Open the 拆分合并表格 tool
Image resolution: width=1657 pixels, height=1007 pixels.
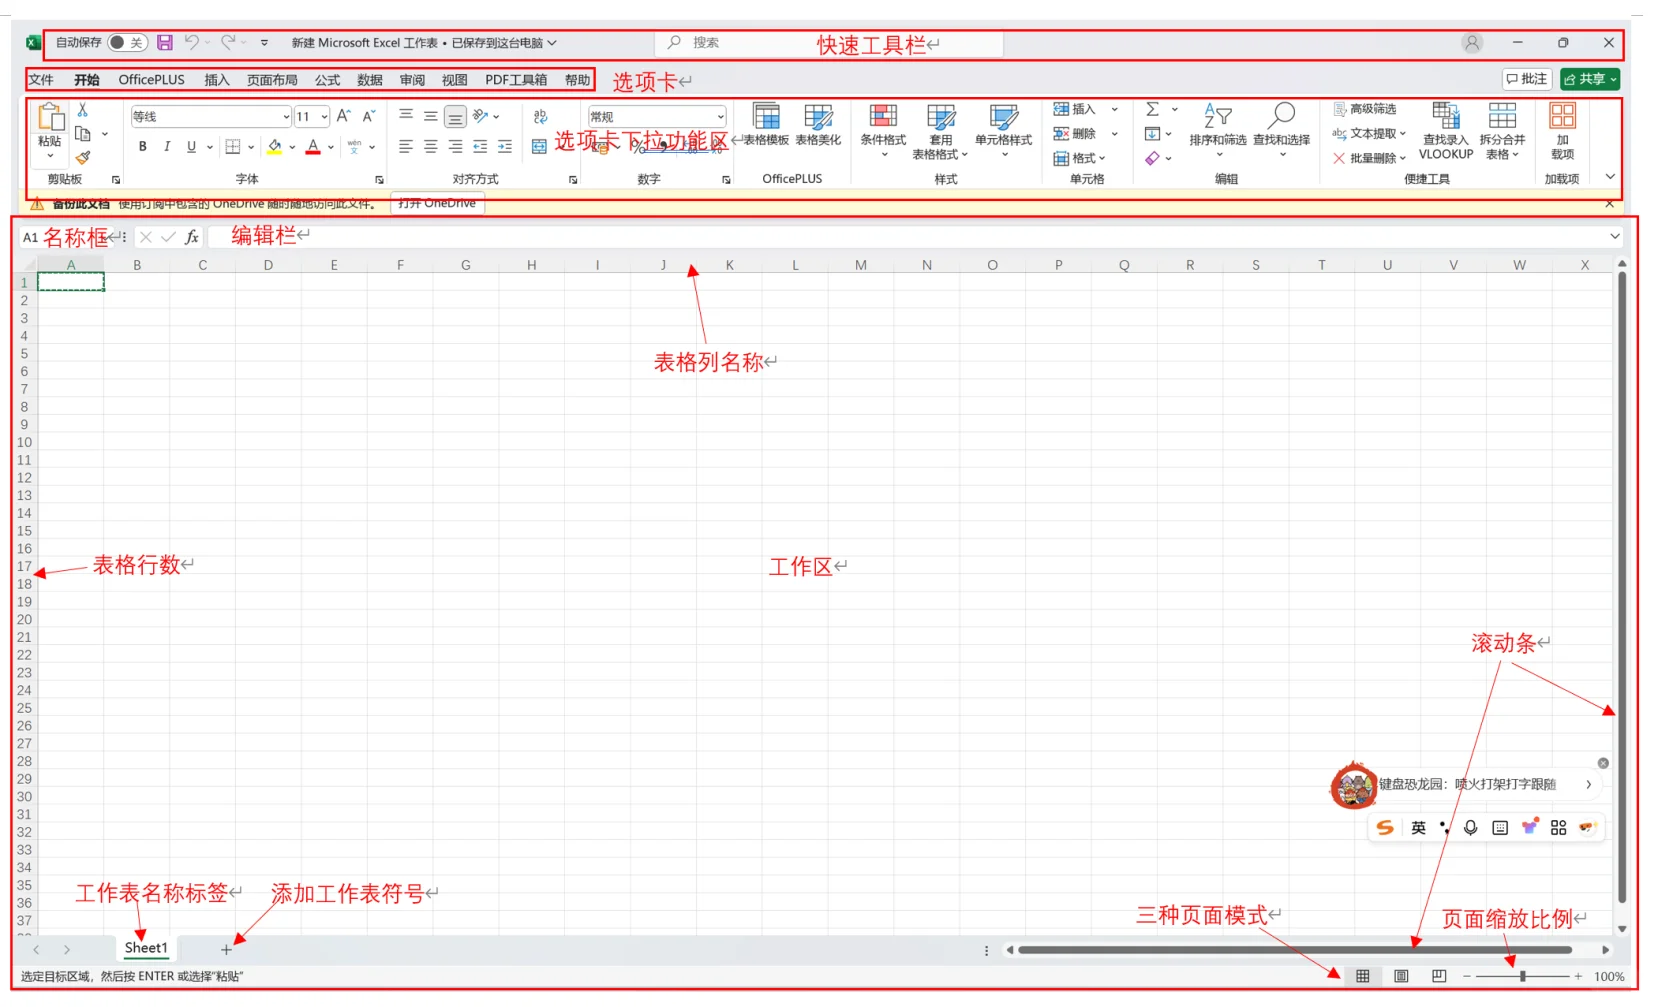pyautogui.click(x=1502, y=131)
